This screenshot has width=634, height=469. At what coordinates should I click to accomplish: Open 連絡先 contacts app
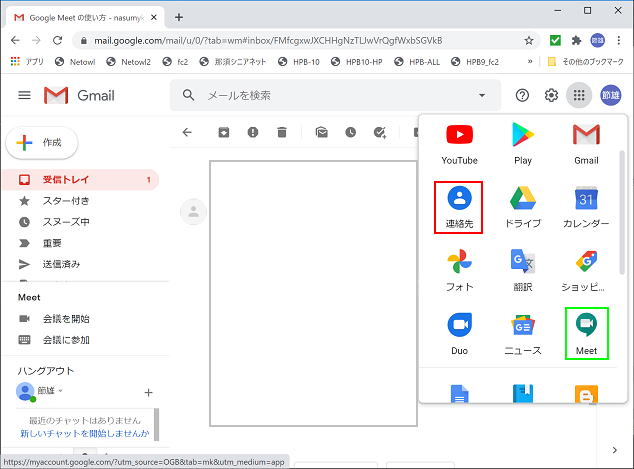click(459, 207)
